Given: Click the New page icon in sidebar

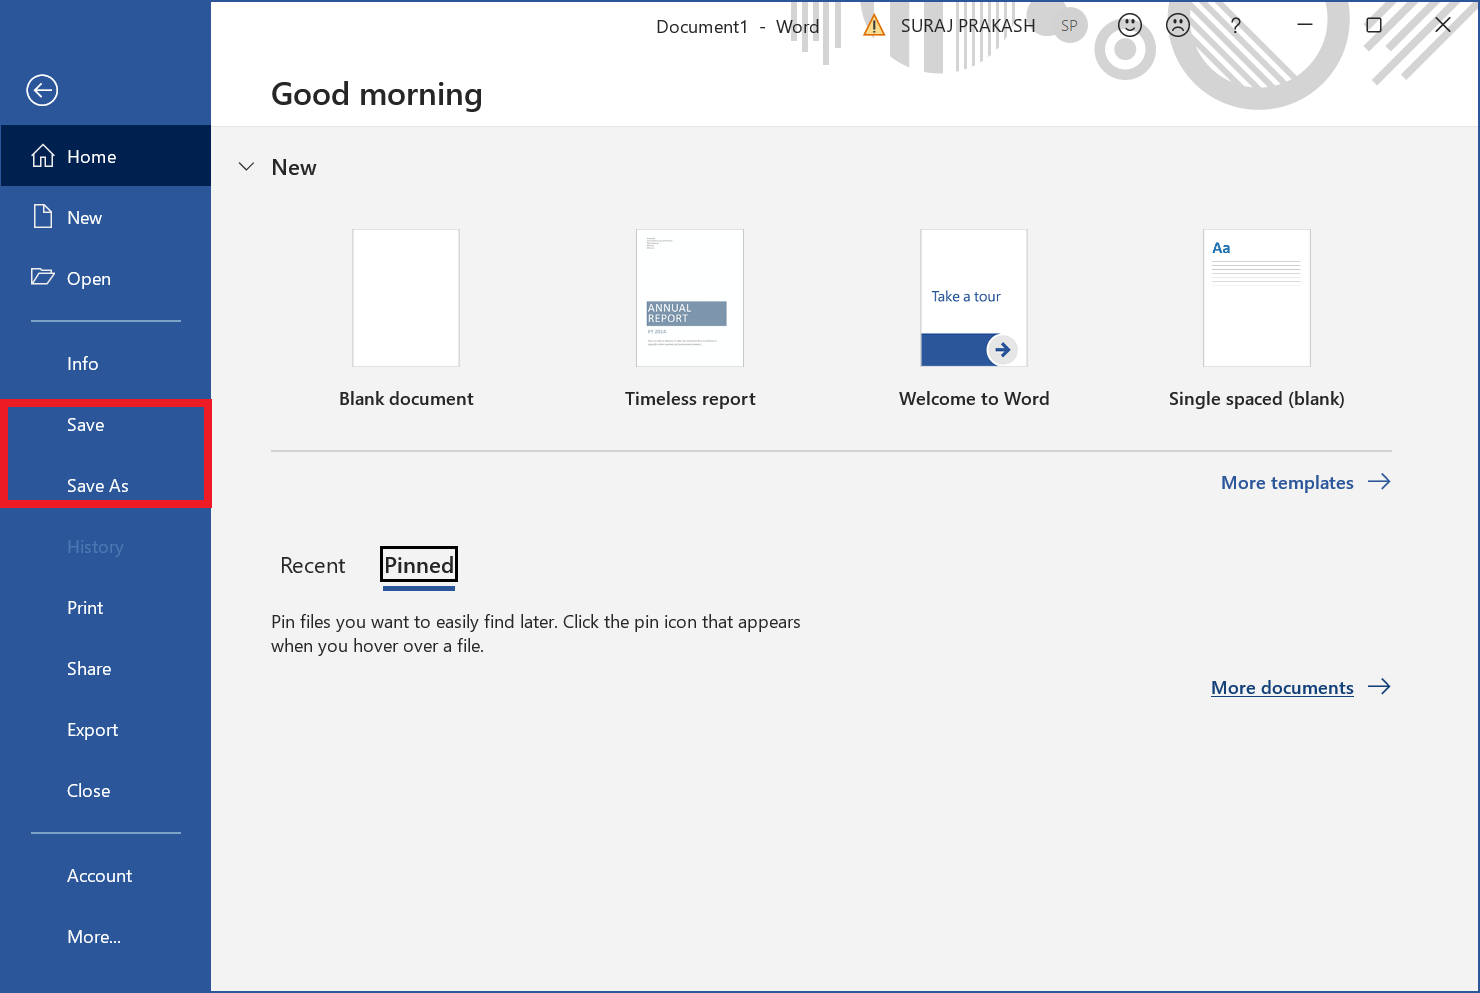Looking at the screenshot, I should pyautogui.click(x=42, y=217).
